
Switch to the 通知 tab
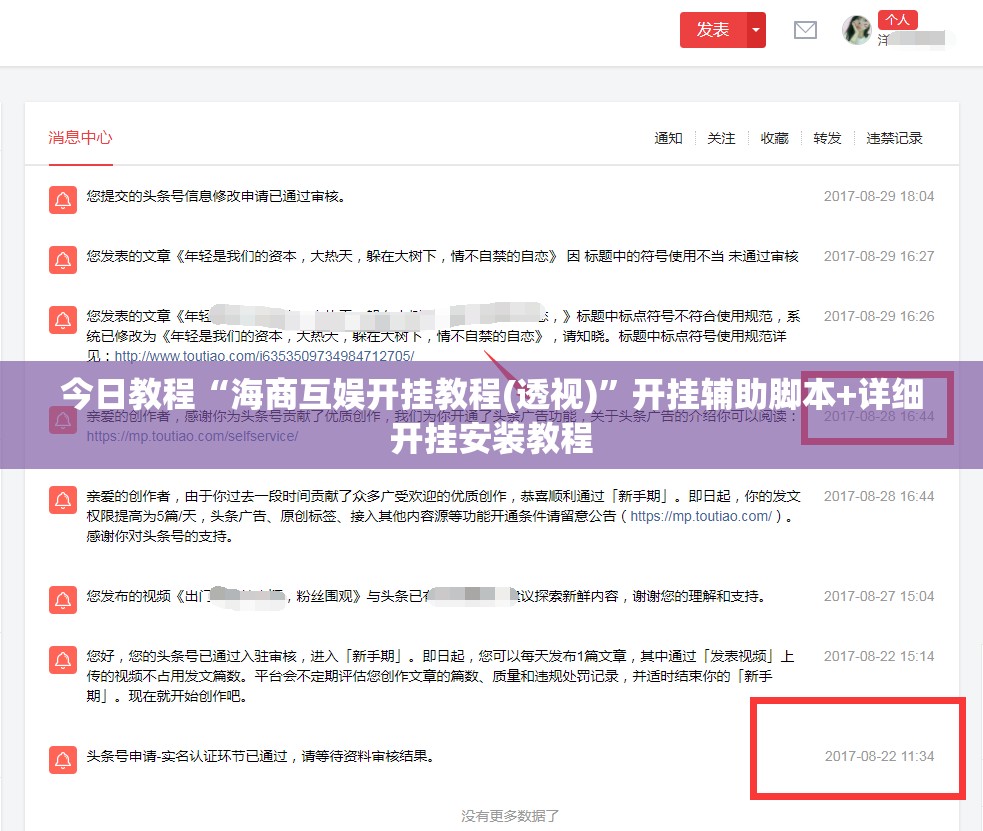[x=668, y=138]
